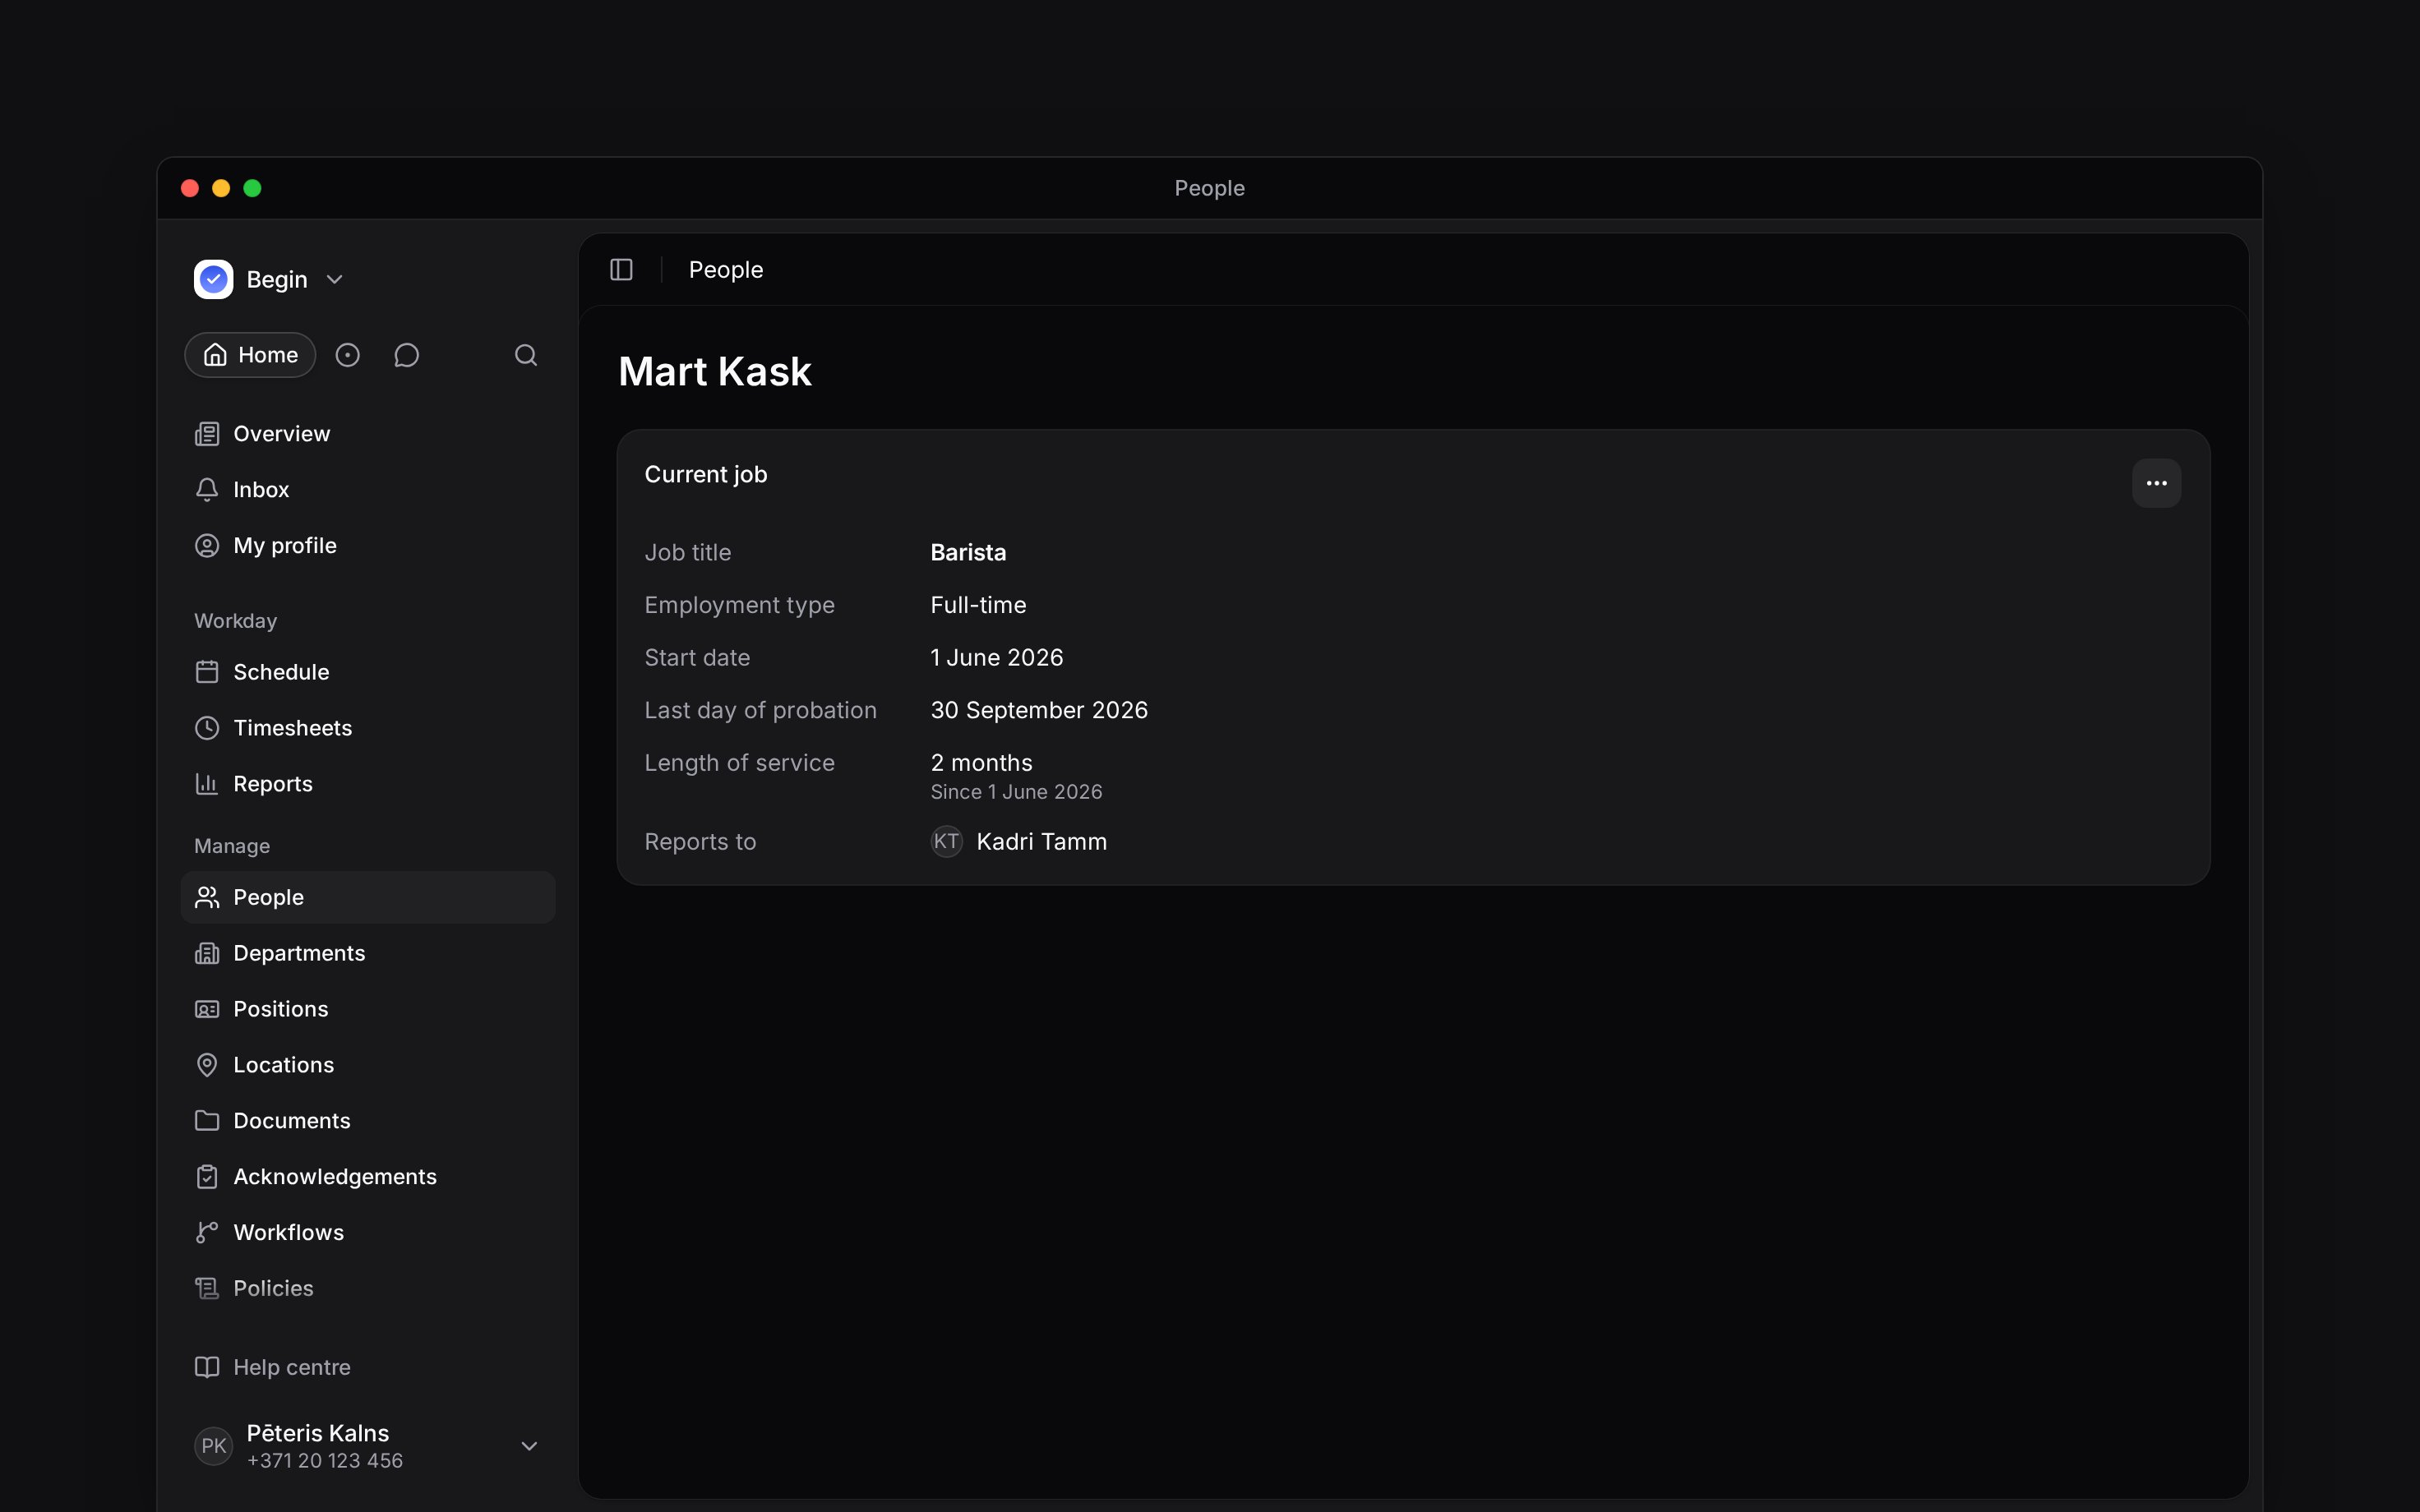
Task: Click the phone number +371 20 123 456
Action: pyautogui.click(x=325, y=1461)
